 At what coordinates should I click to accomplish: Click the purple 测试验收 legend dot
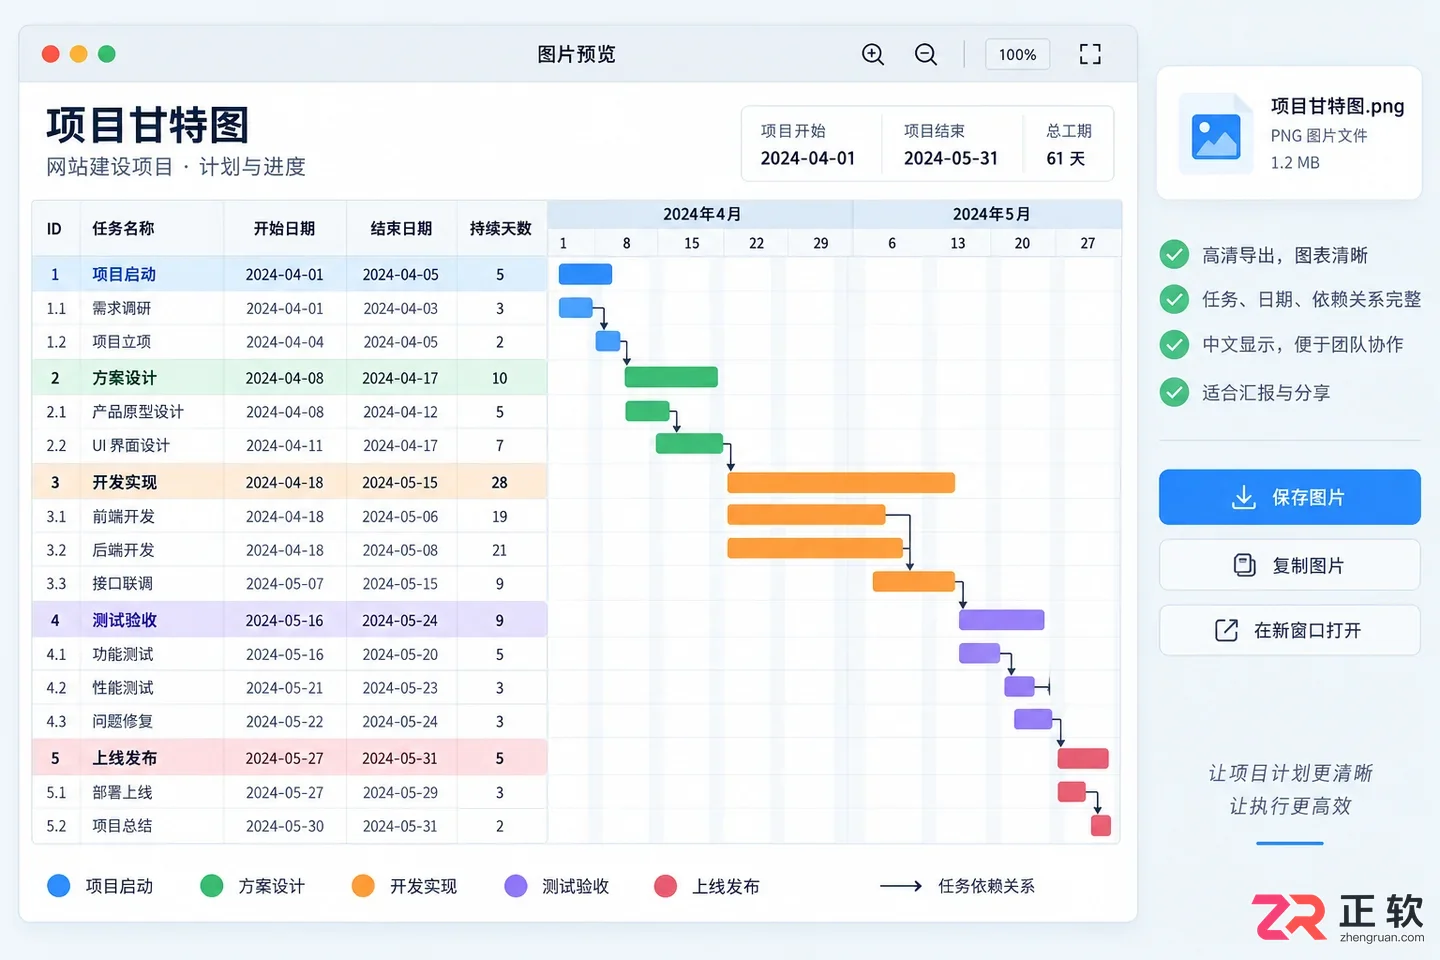[x=516, y=886]
